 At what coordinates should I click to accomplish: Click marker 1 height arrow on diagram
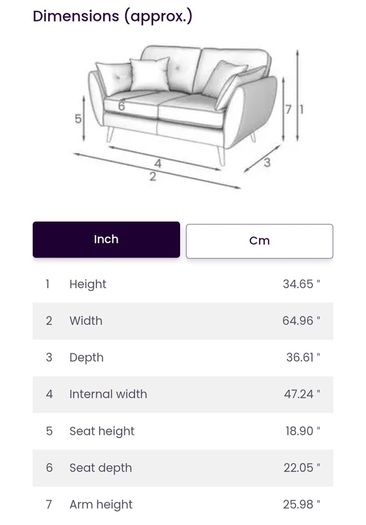point(297,95)
